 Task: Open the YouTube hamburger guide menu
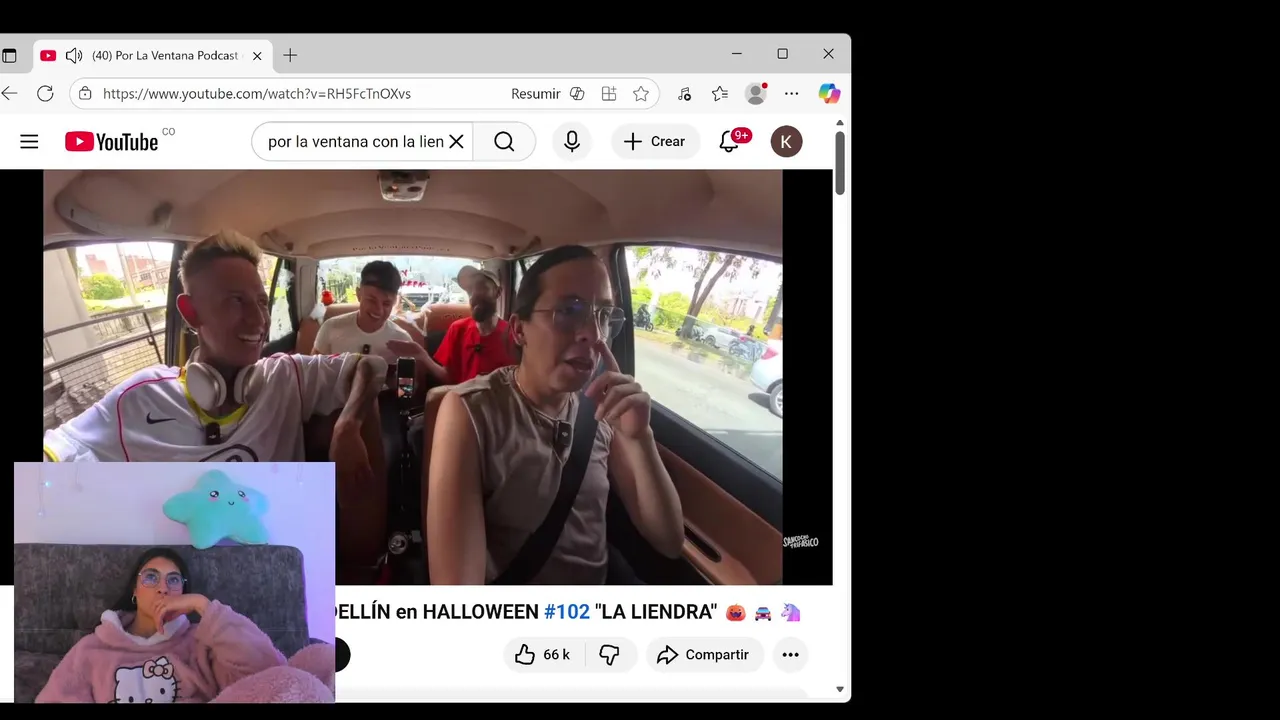point(29,142)
